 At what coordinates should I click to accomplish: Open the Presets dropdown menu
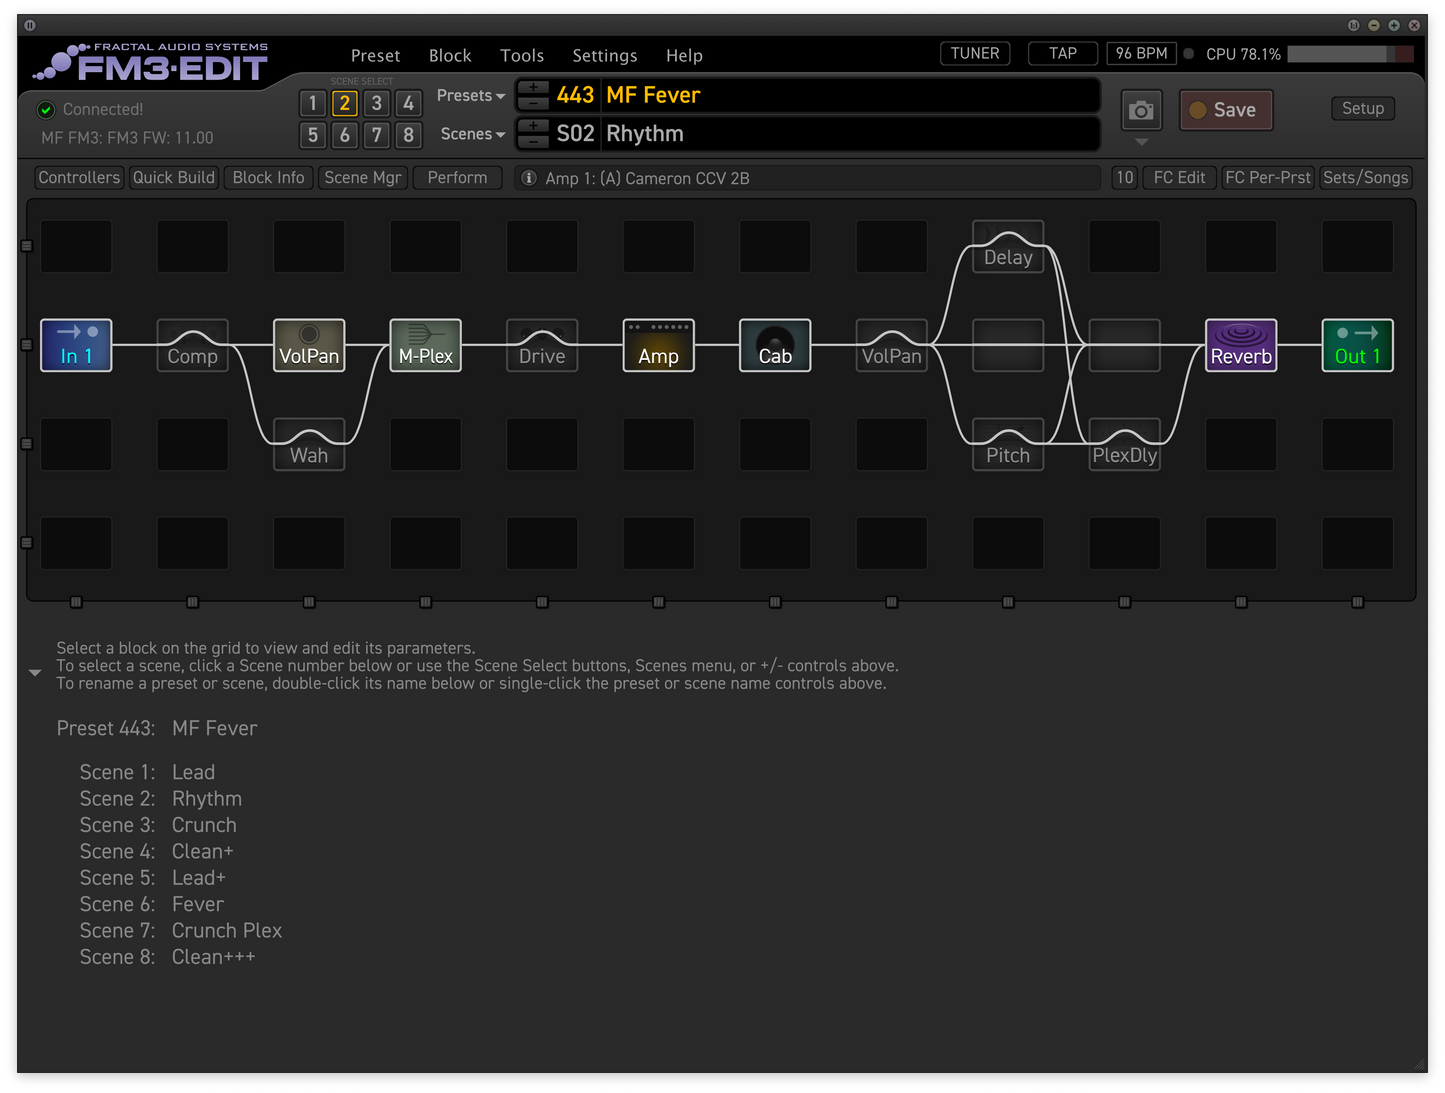[470, 96]
